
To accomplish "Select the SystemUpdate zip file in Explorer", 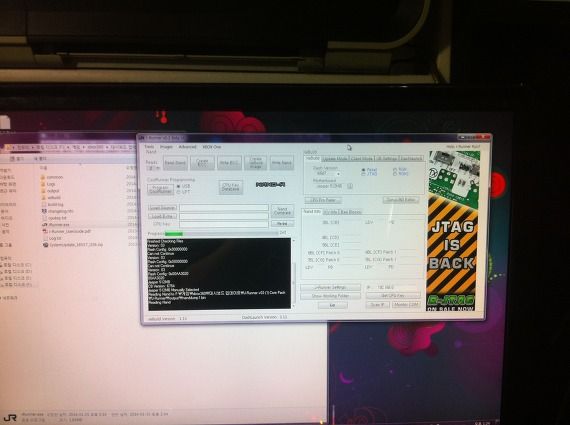I will click(x=73, y=245).
